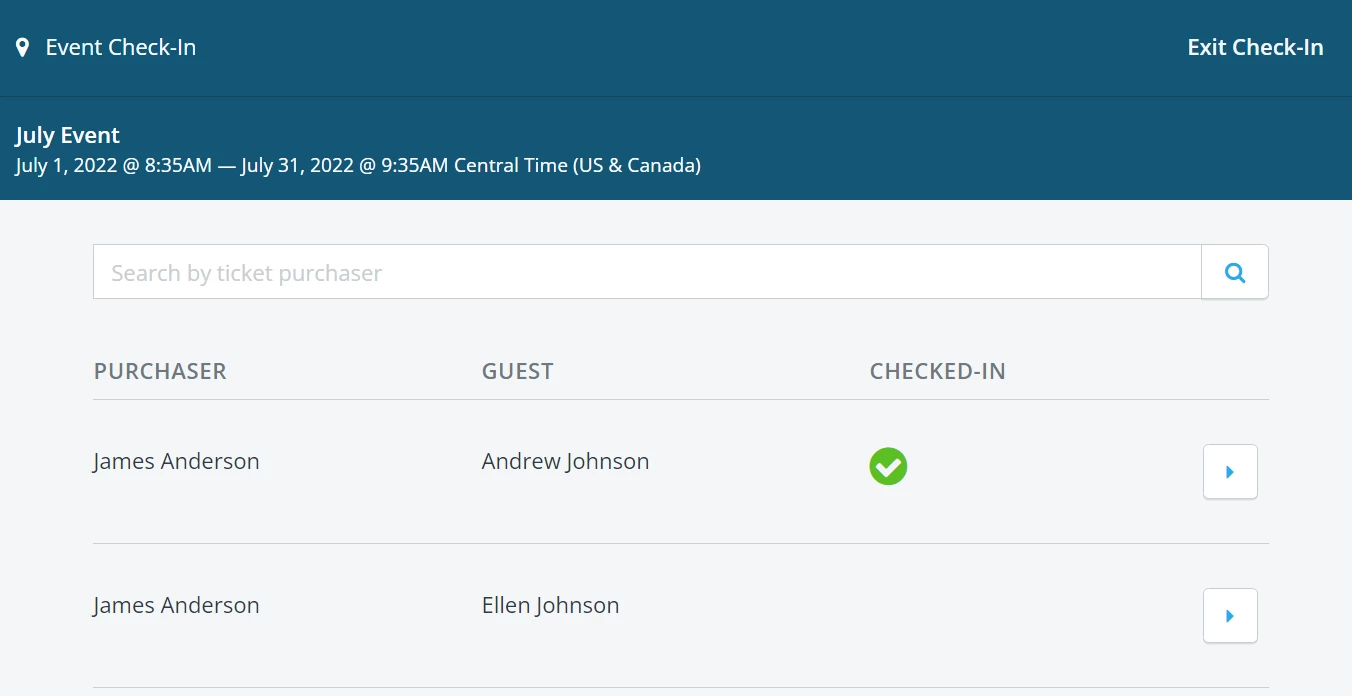1352x696 pixels.
Task: Select the Event Check-In header title
Action: click(x=120, y=46)
